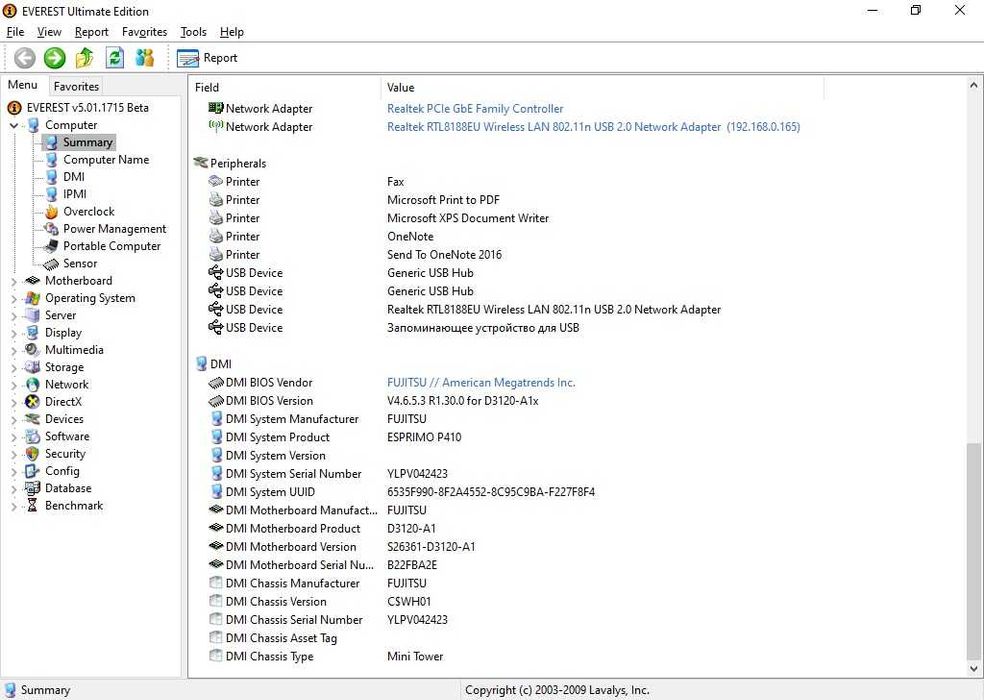Click the Security shield icon

click(33, 453)
